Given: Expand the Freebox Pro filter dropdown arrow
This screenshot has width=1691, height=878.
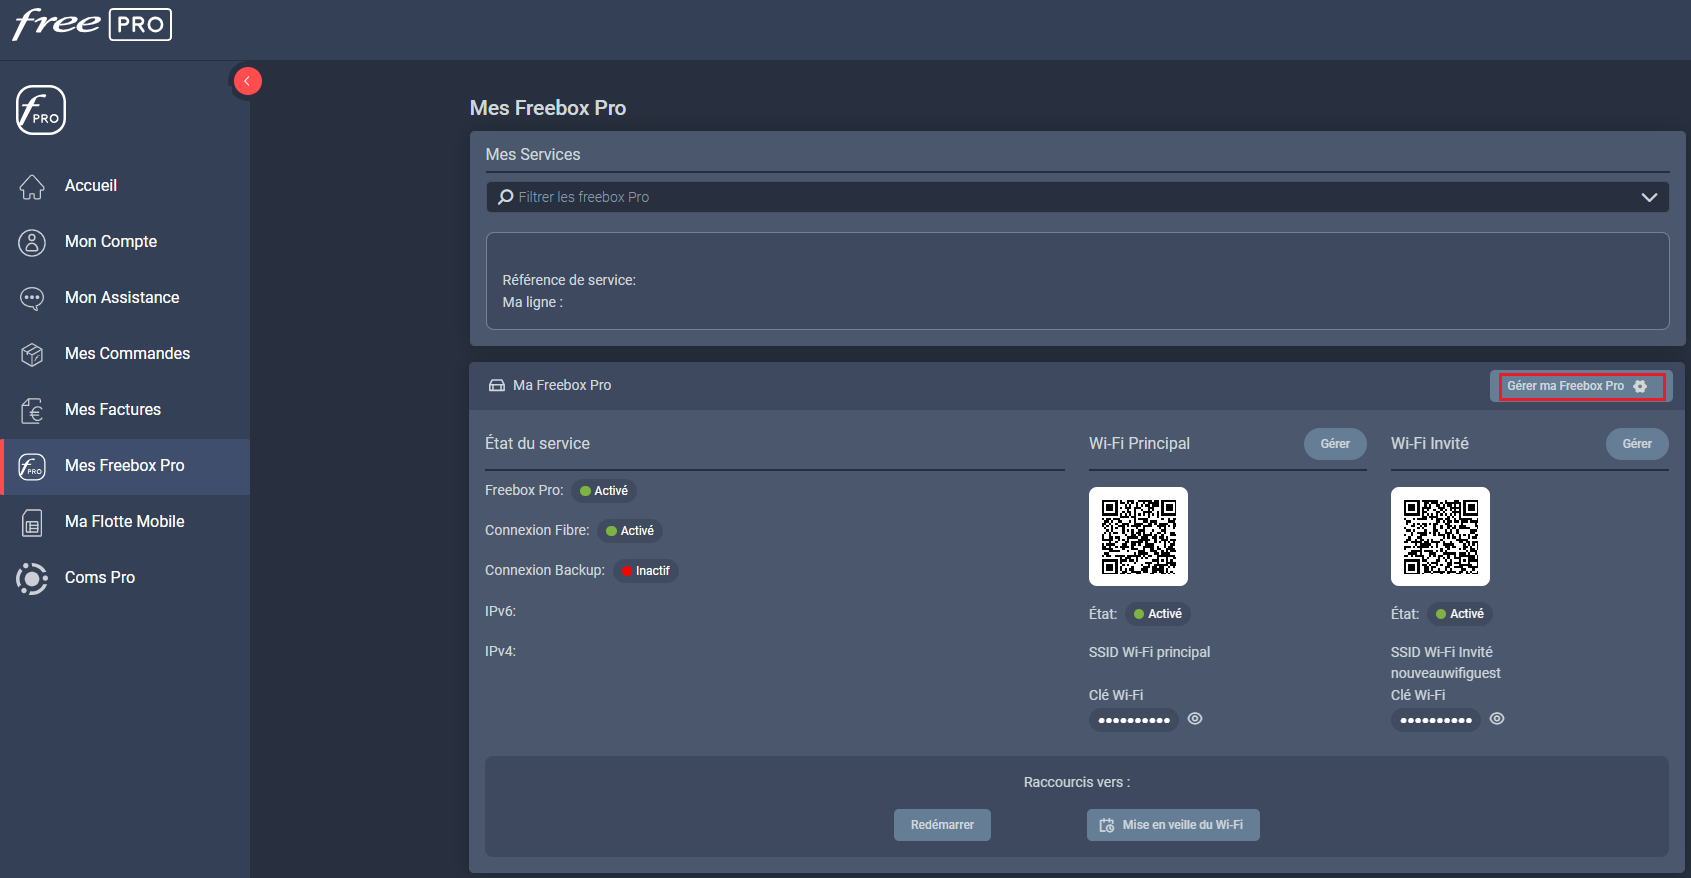Looking at the screenshot, I should 1649,197.
